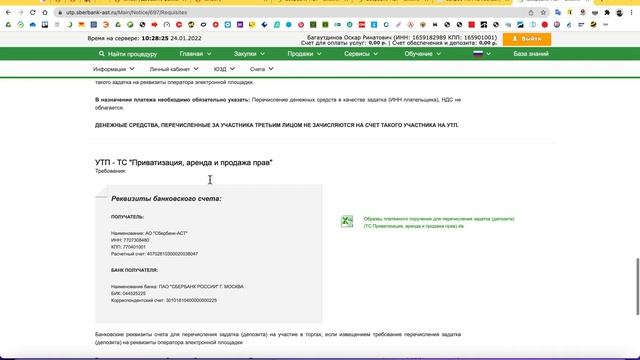Click the padlock icon in the address bar

(60, 13)
